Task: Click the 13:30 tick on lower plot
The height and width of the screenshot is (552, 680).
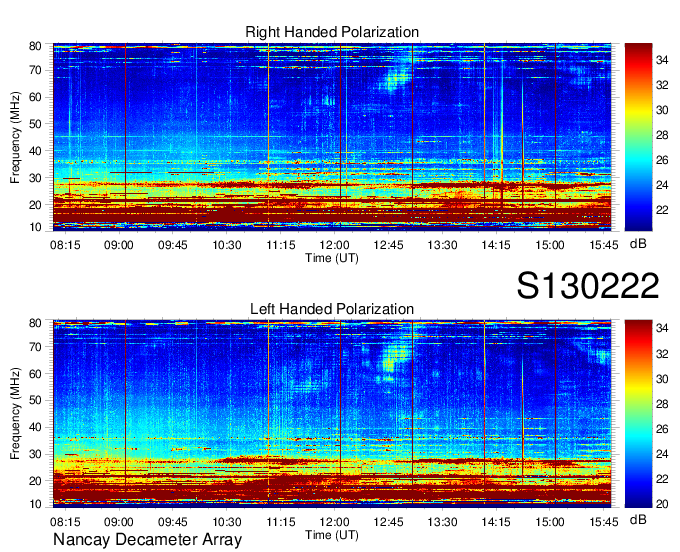Action: [442, 522]
